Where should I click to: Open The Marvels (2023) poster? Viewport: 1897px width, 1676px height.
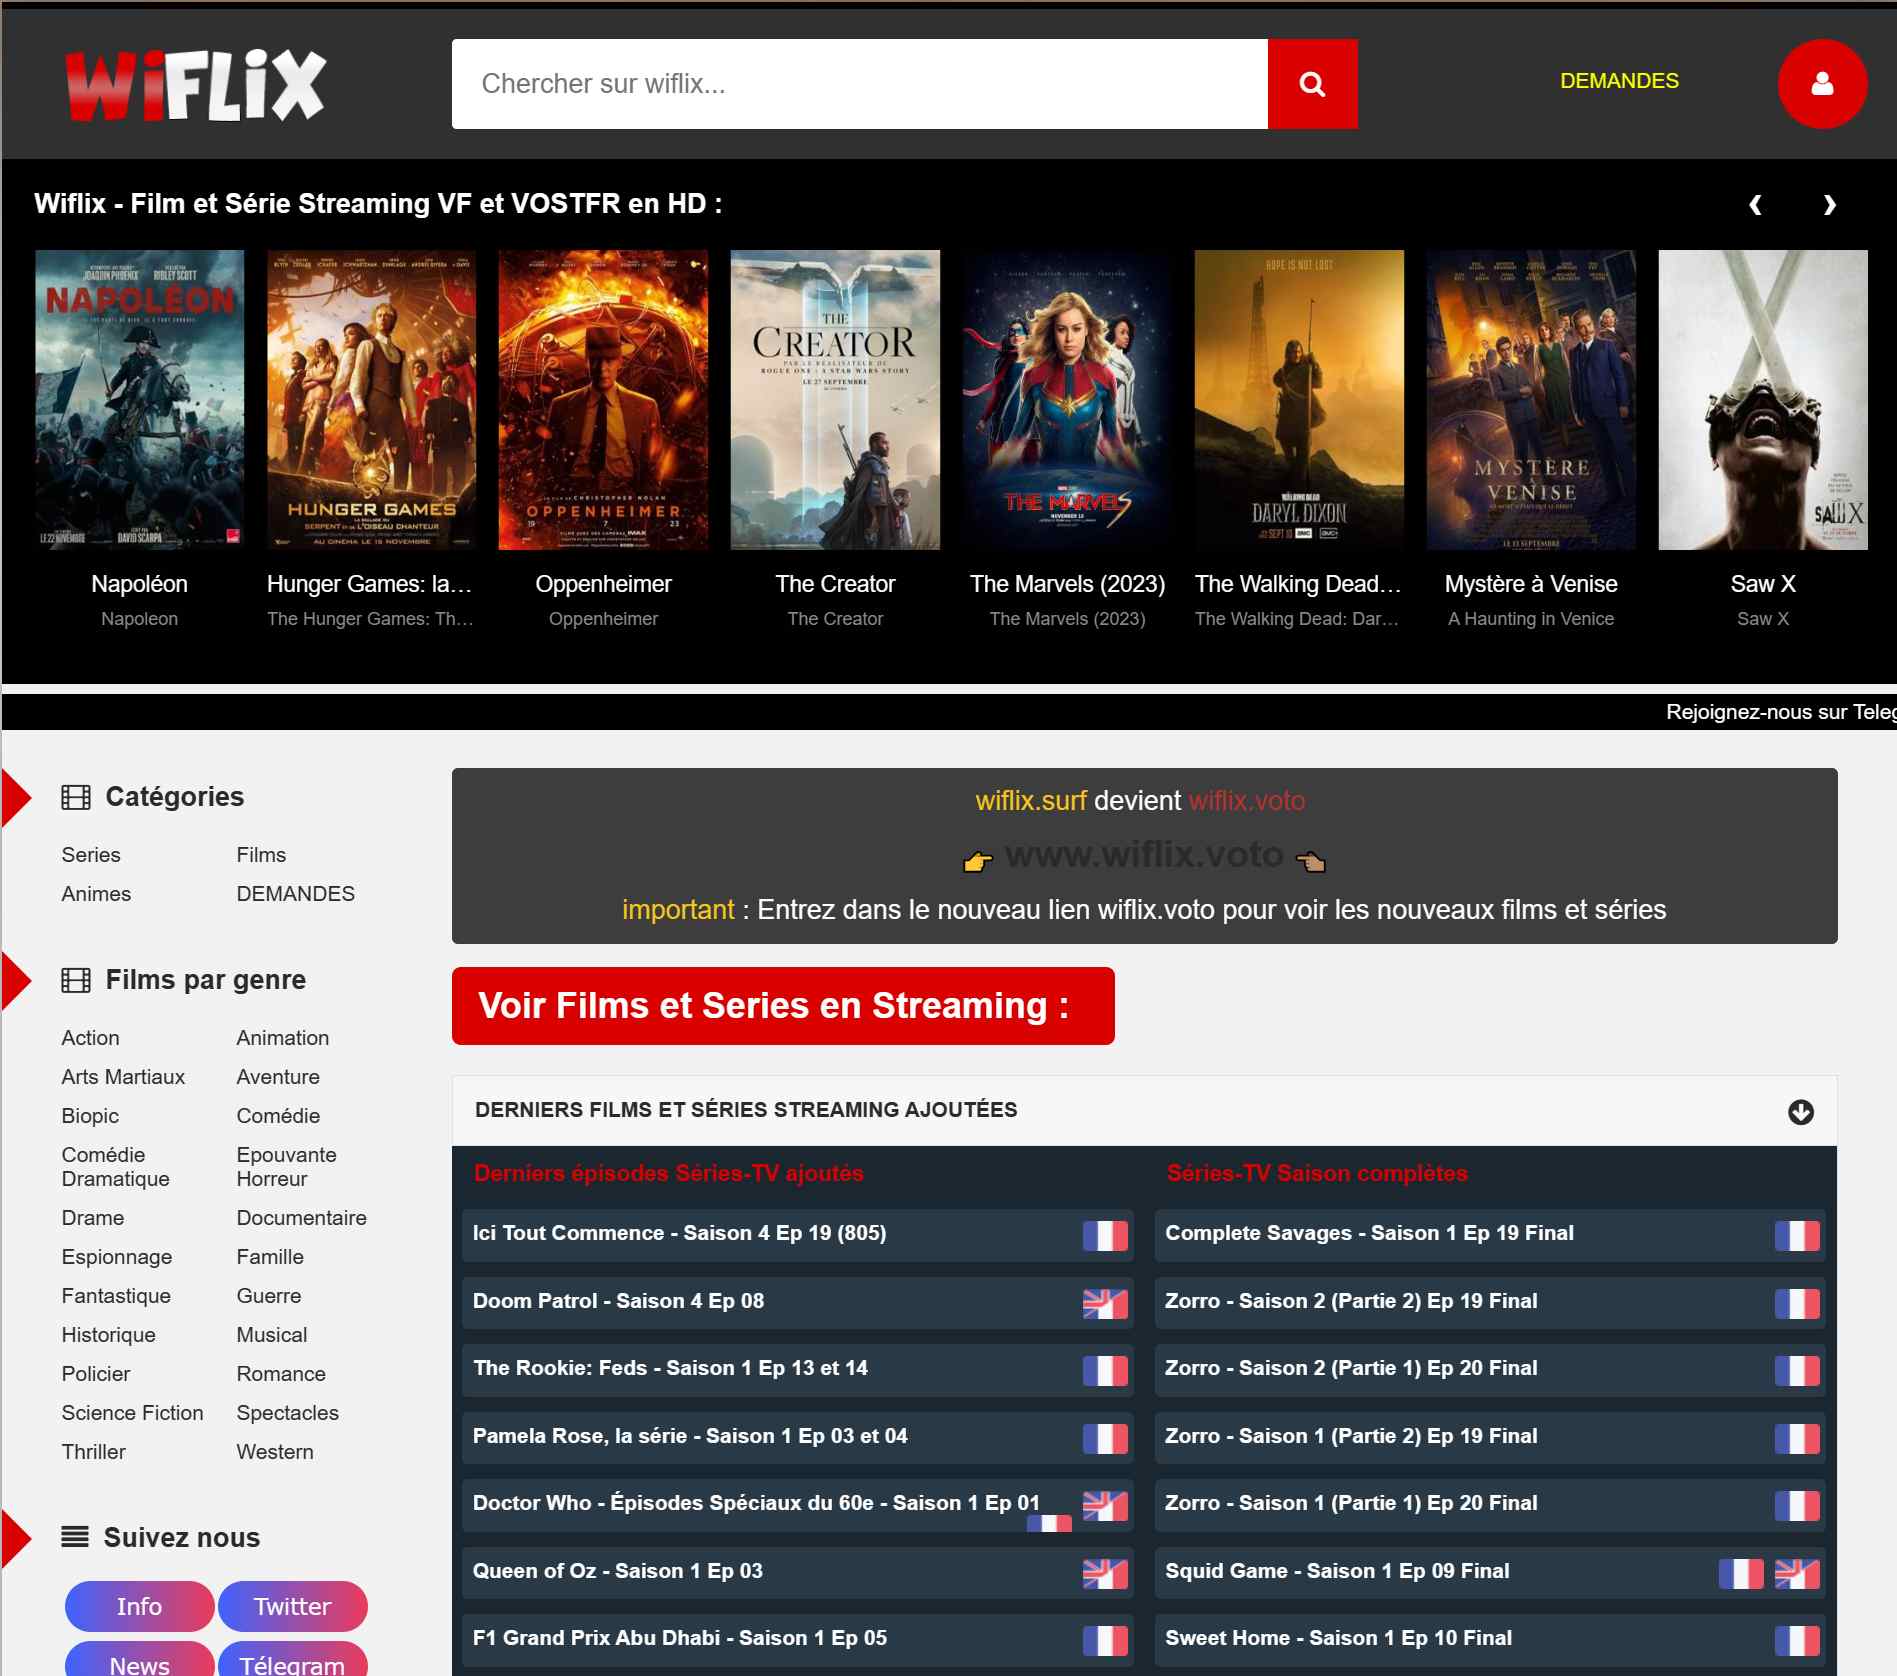coord(1067,400)
